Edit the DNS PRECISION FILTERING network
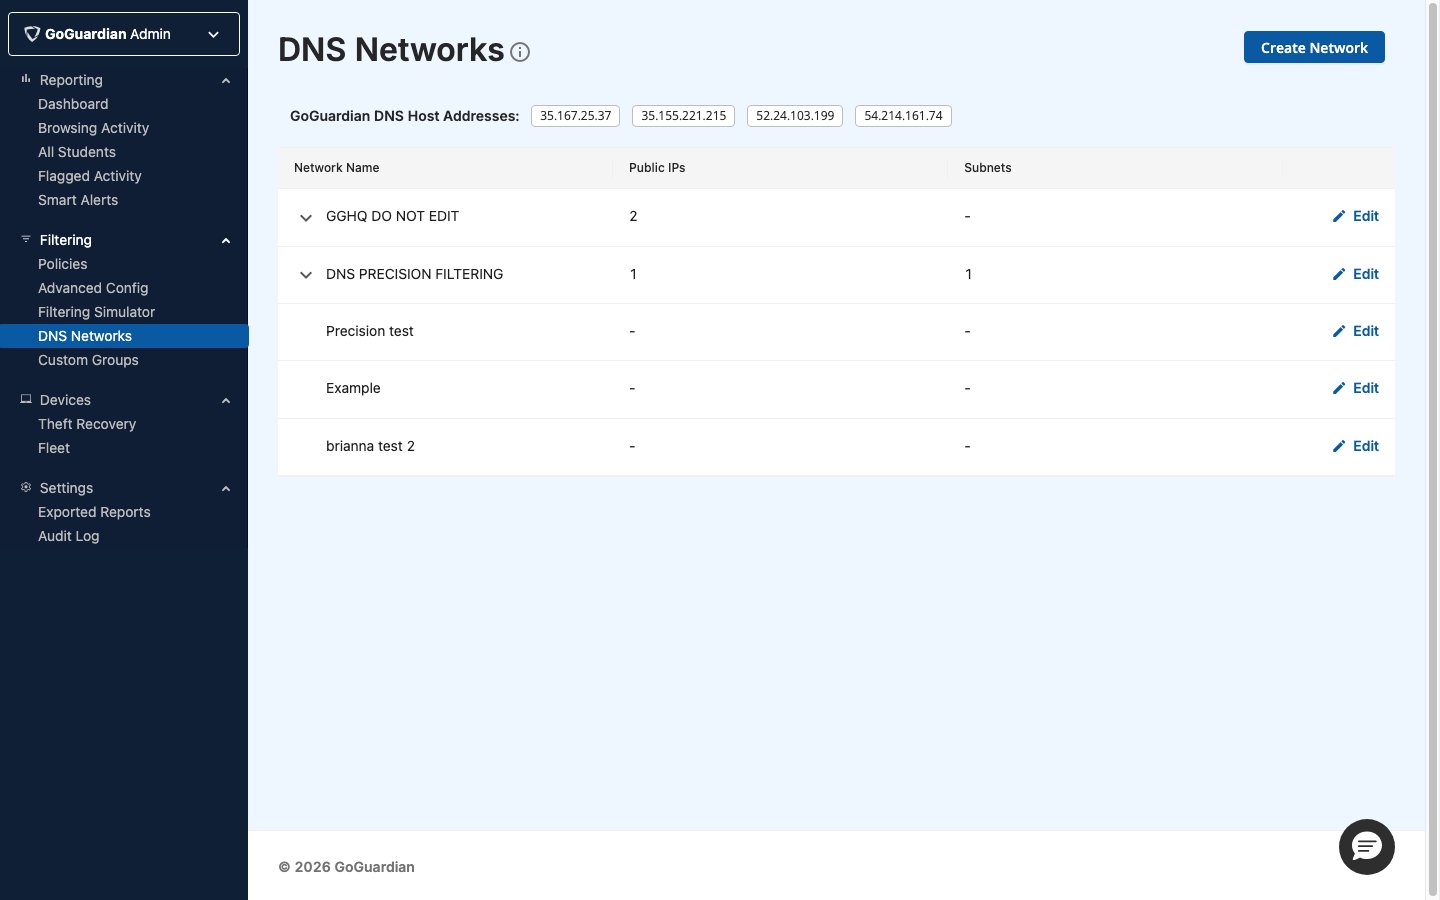 1356,274
